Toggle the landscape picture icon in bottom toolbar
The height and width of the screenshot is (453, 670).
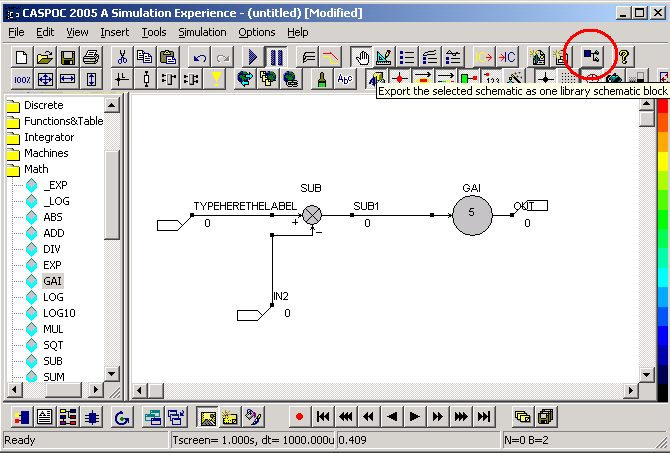click(x=208, y=417)
